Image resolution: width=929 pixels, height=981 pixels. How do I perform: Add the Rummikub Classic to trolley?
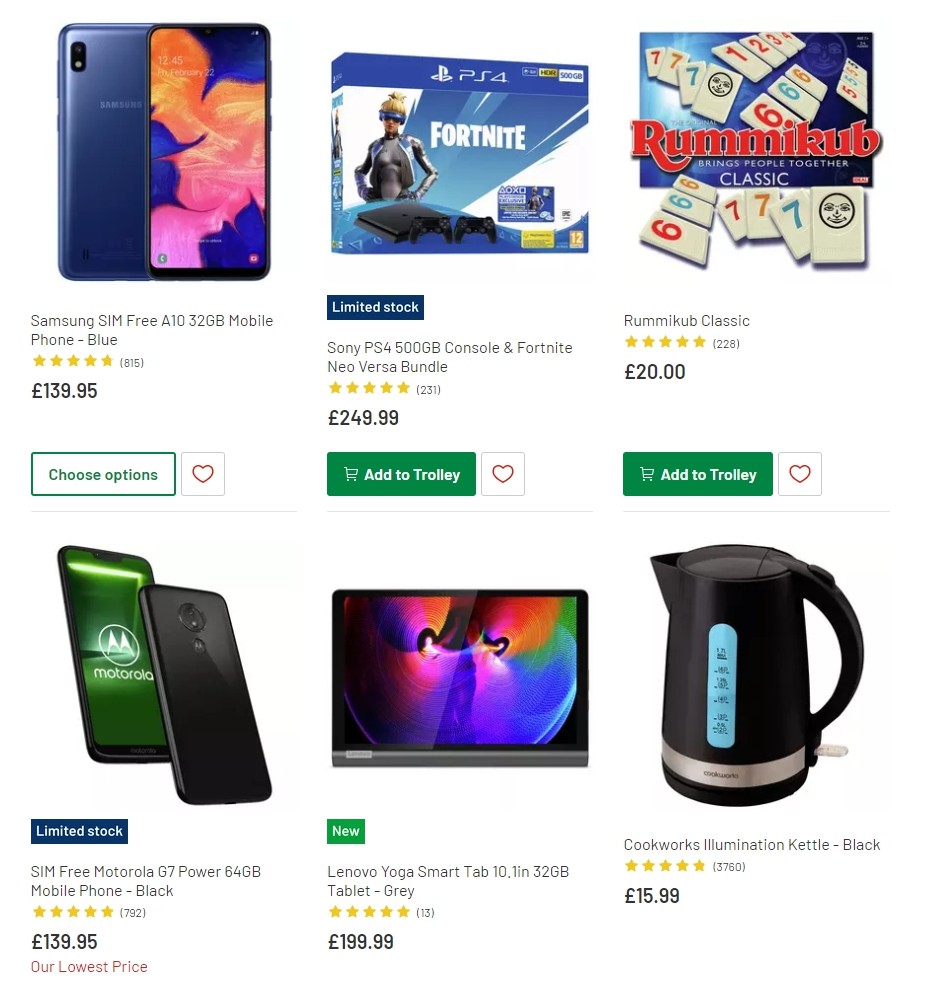coord(697,474)
